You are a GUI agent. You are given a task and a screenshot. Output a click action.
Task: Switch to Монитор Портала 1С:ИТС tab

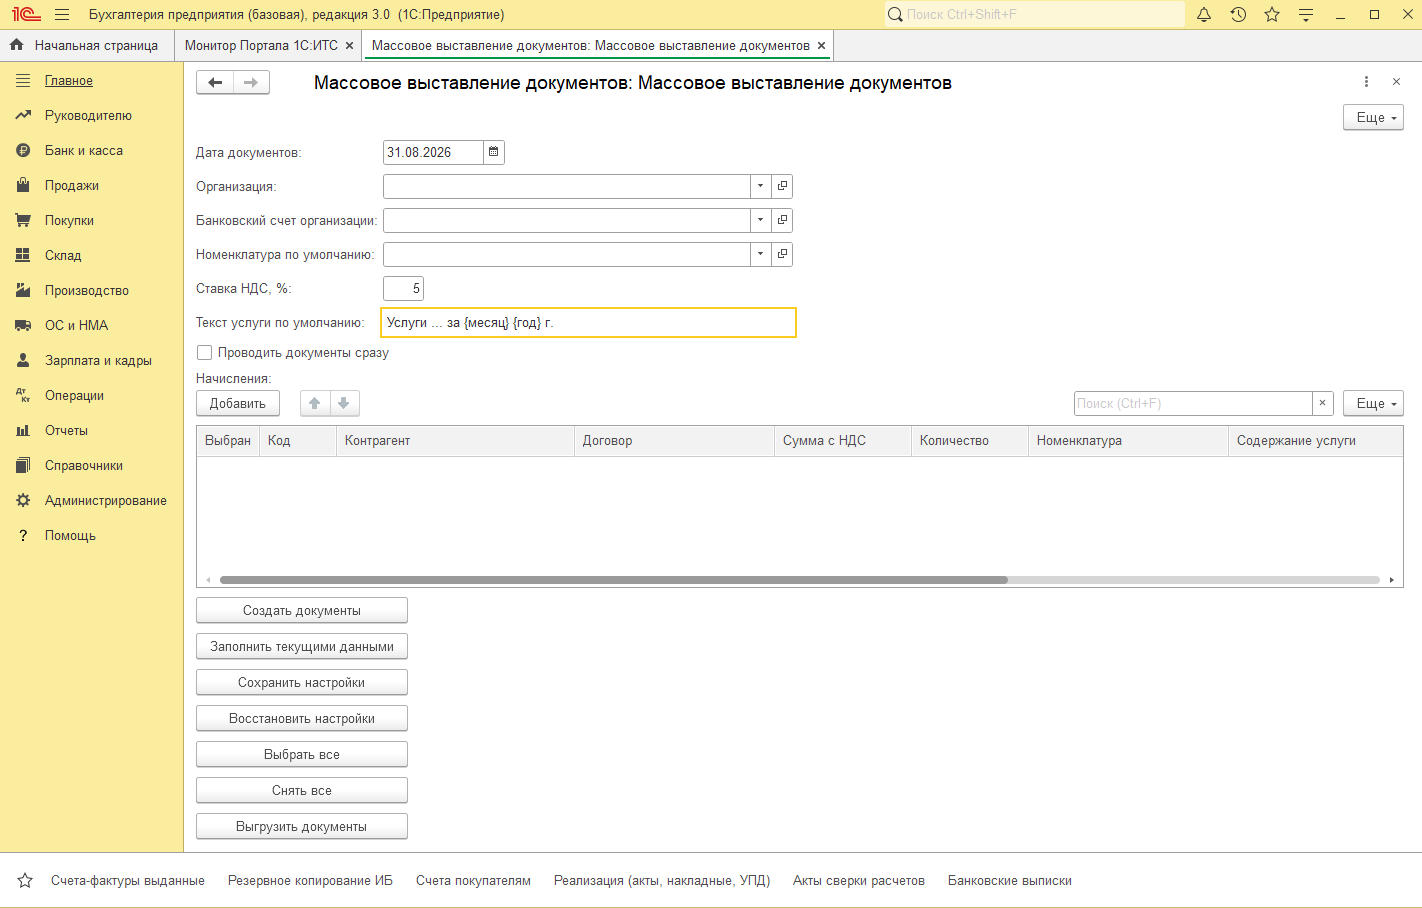[x=261, y=46]
